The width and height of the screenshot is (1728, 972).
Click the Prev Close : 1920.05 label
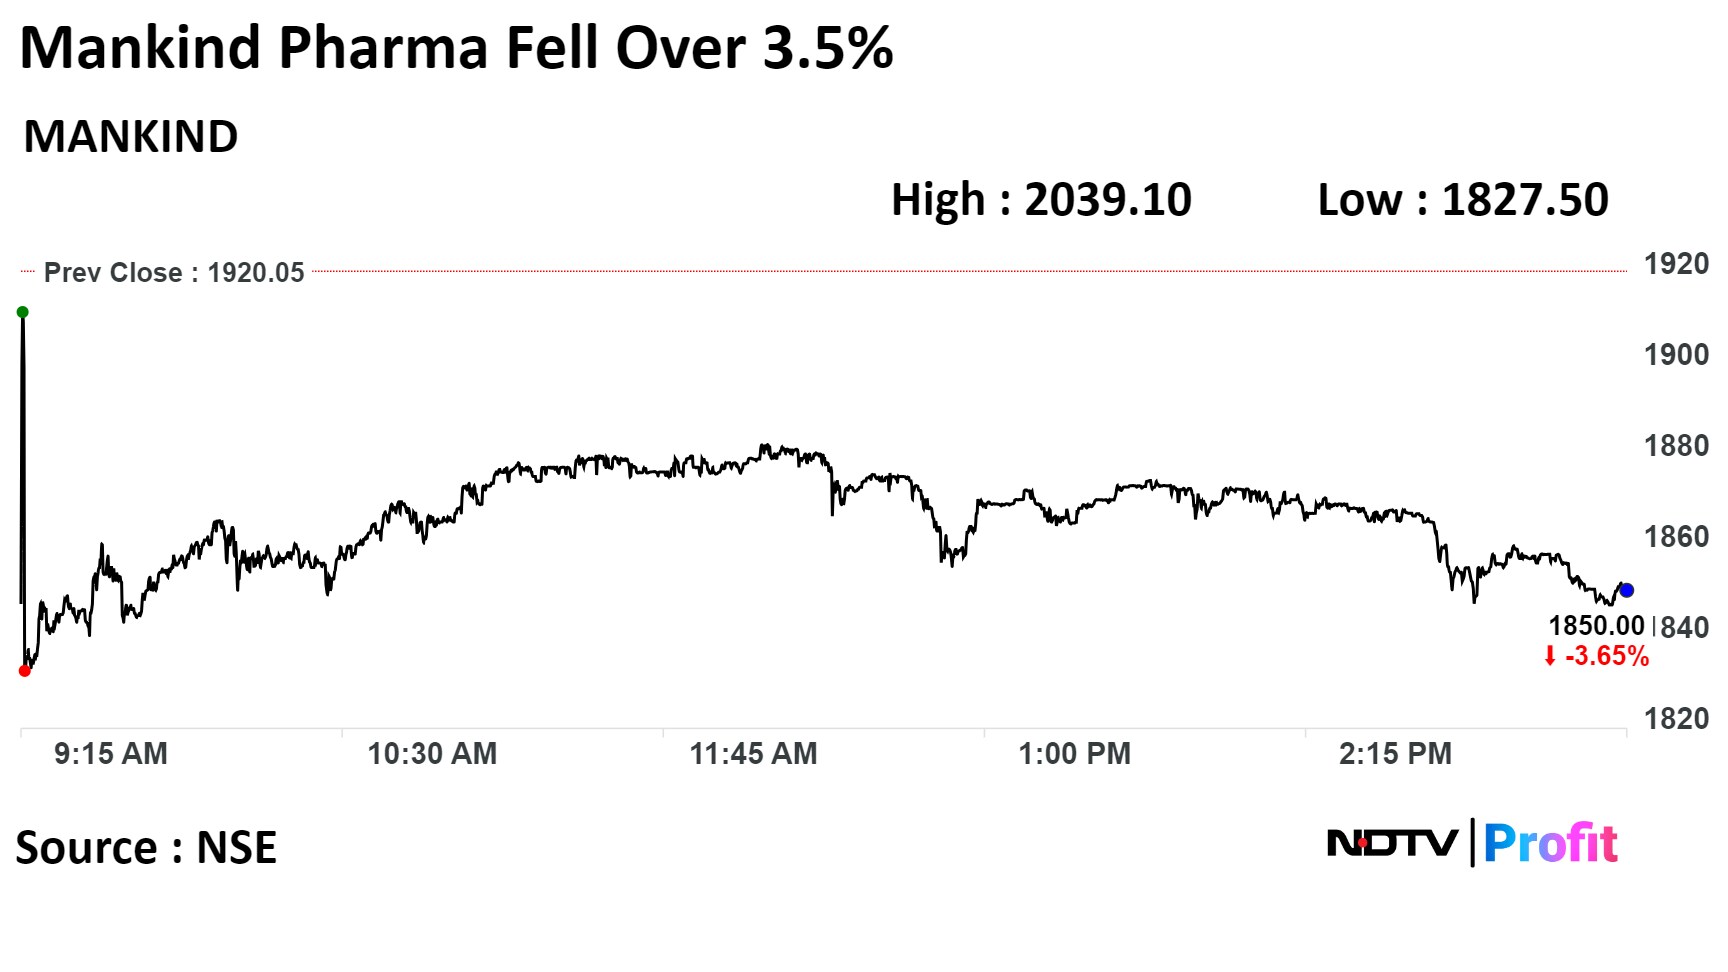[174, 272]
